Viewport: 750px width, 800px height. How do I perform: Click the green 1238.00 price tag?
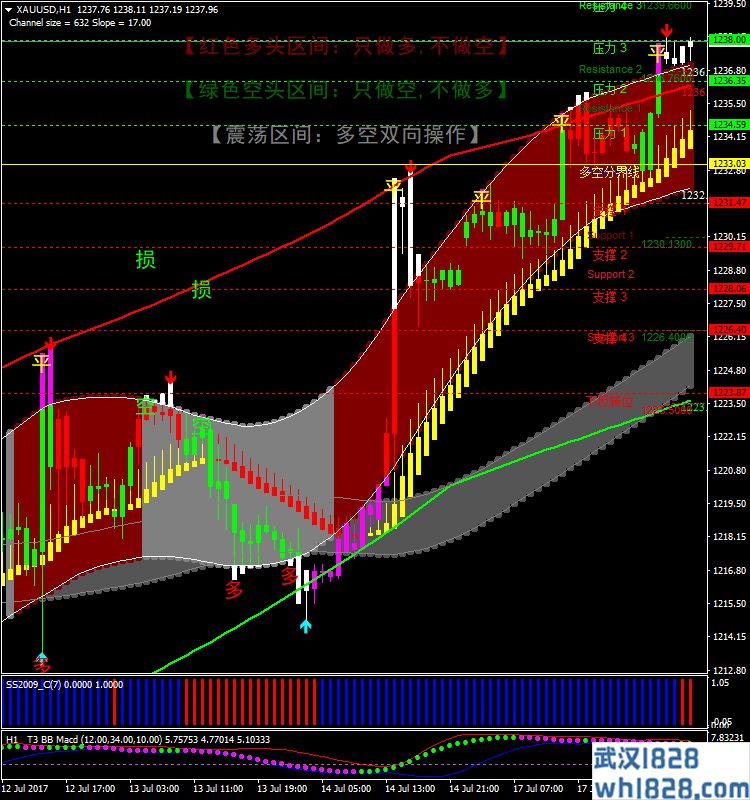(x=728, y=40)
